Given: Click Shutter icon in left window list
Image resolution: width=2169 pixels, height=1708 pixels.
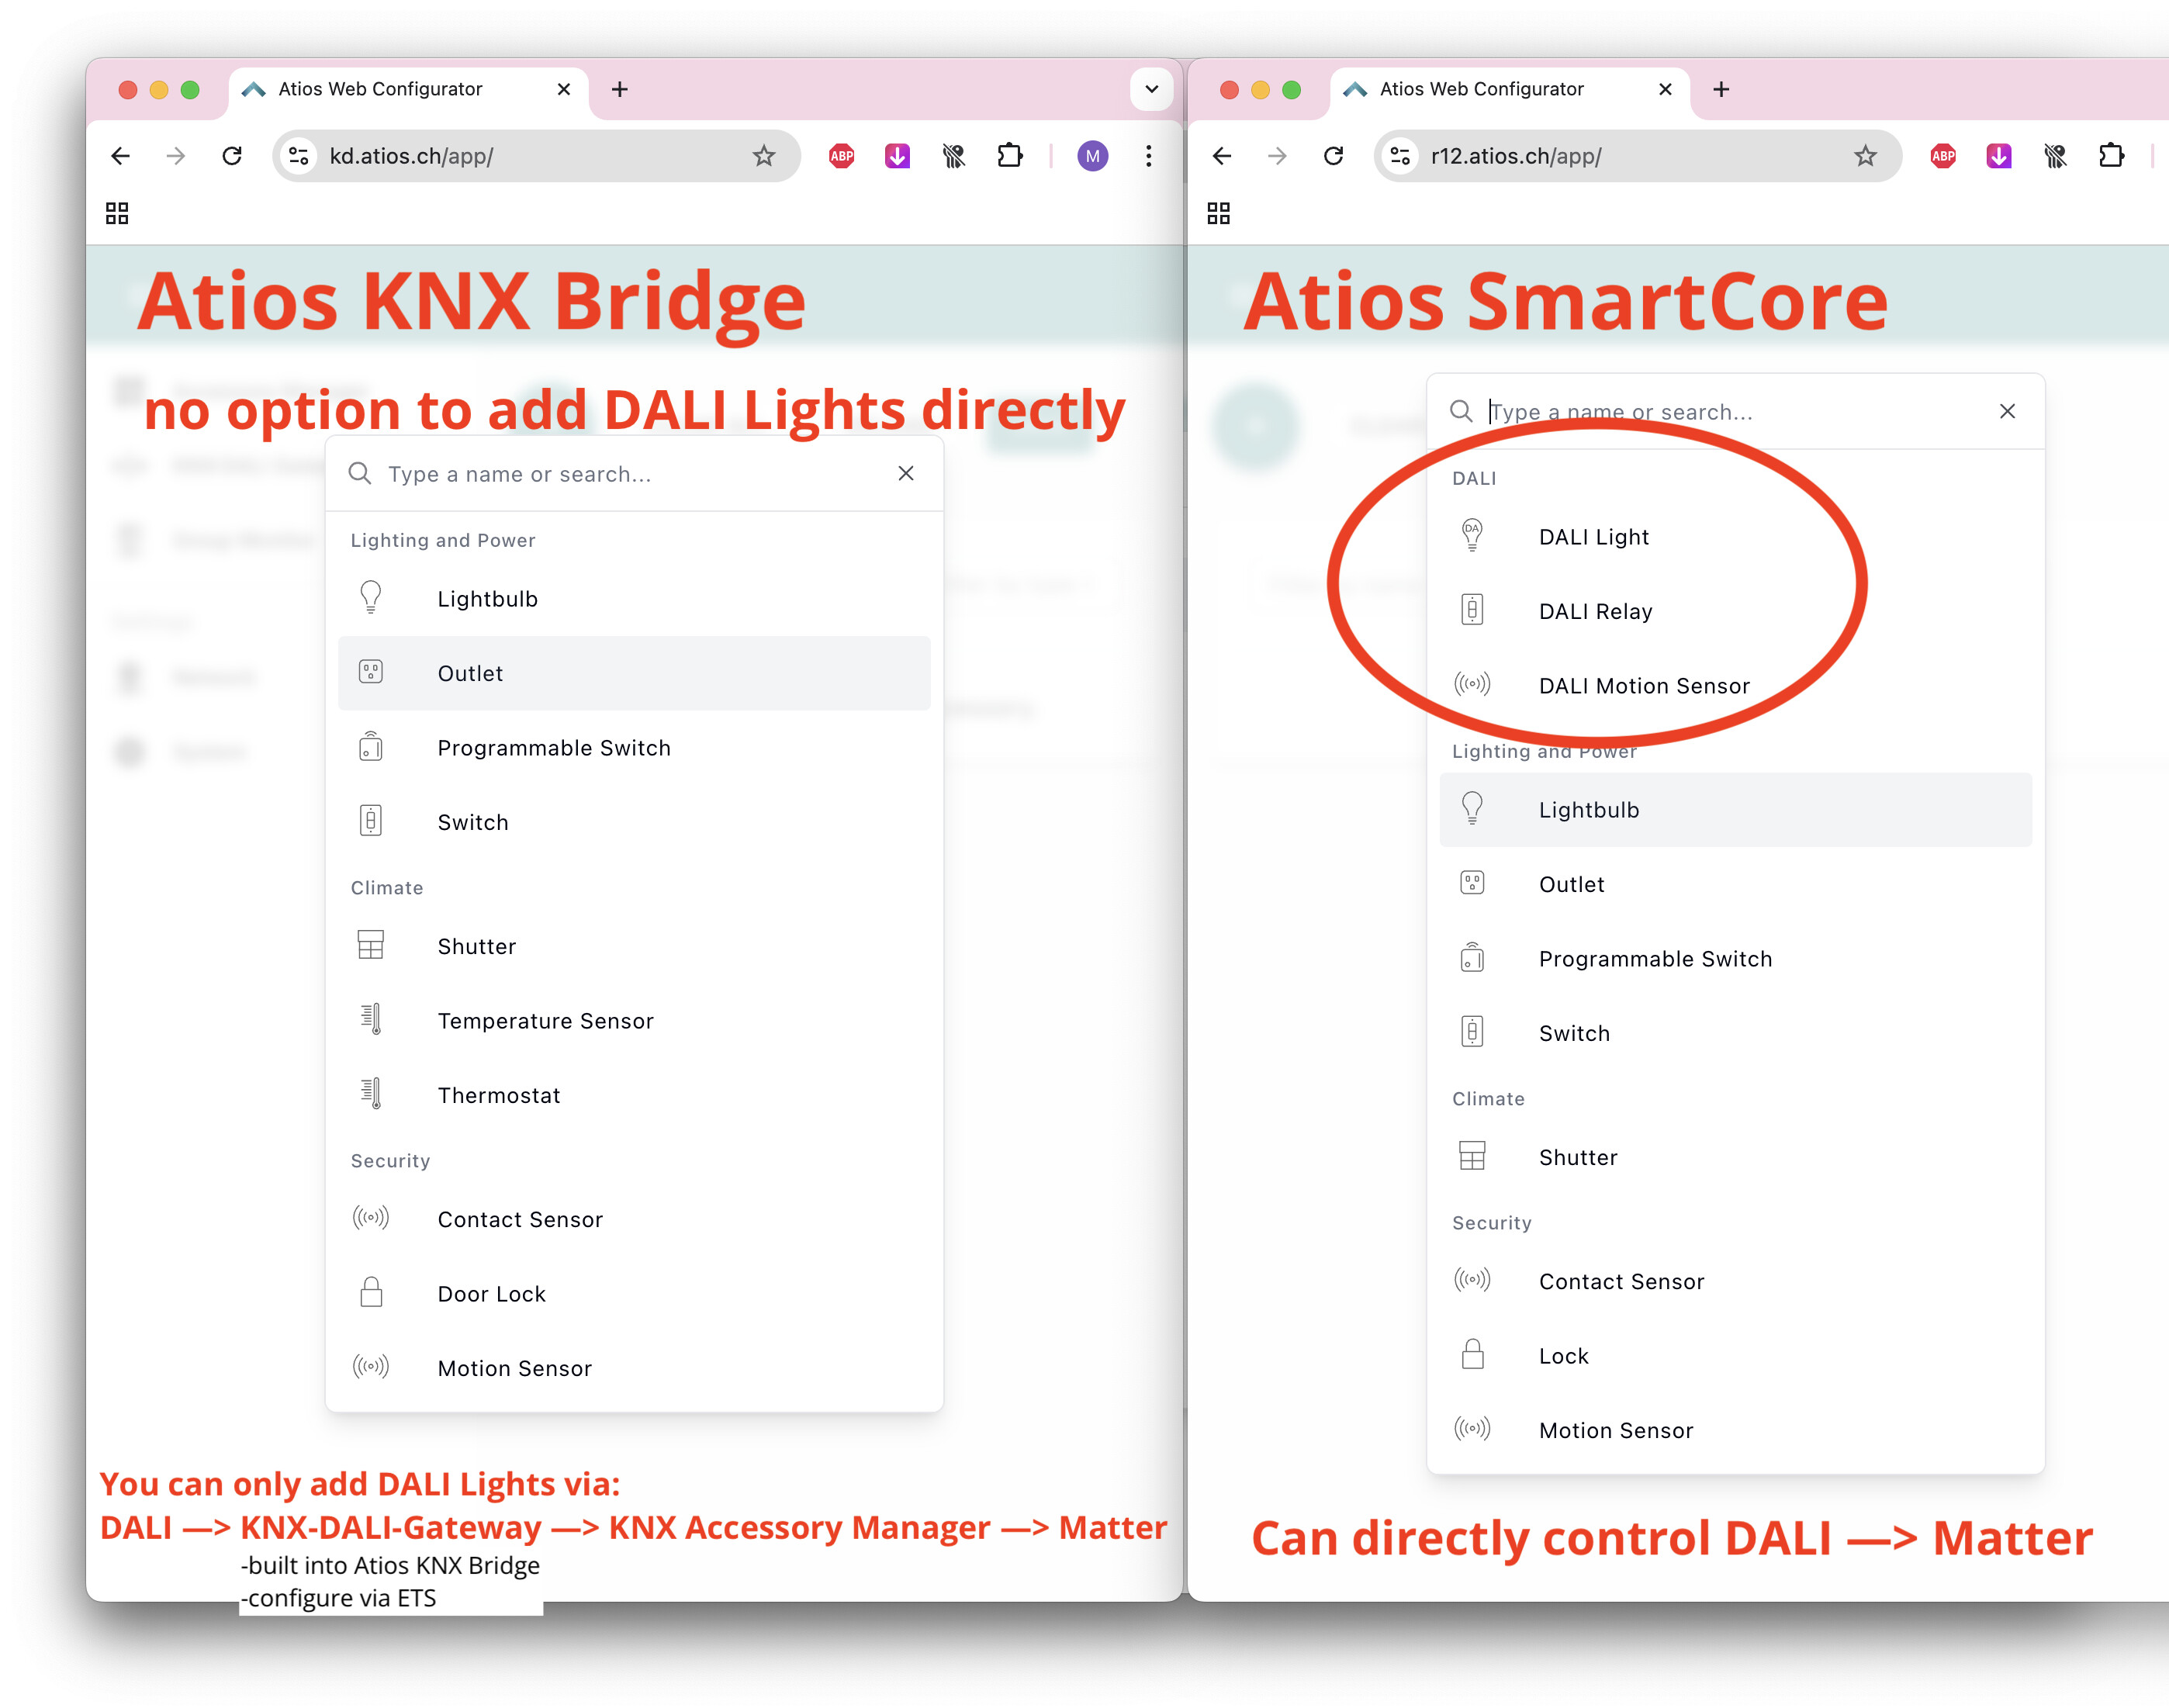Looking at the screenshot, I should coord(371,945).
